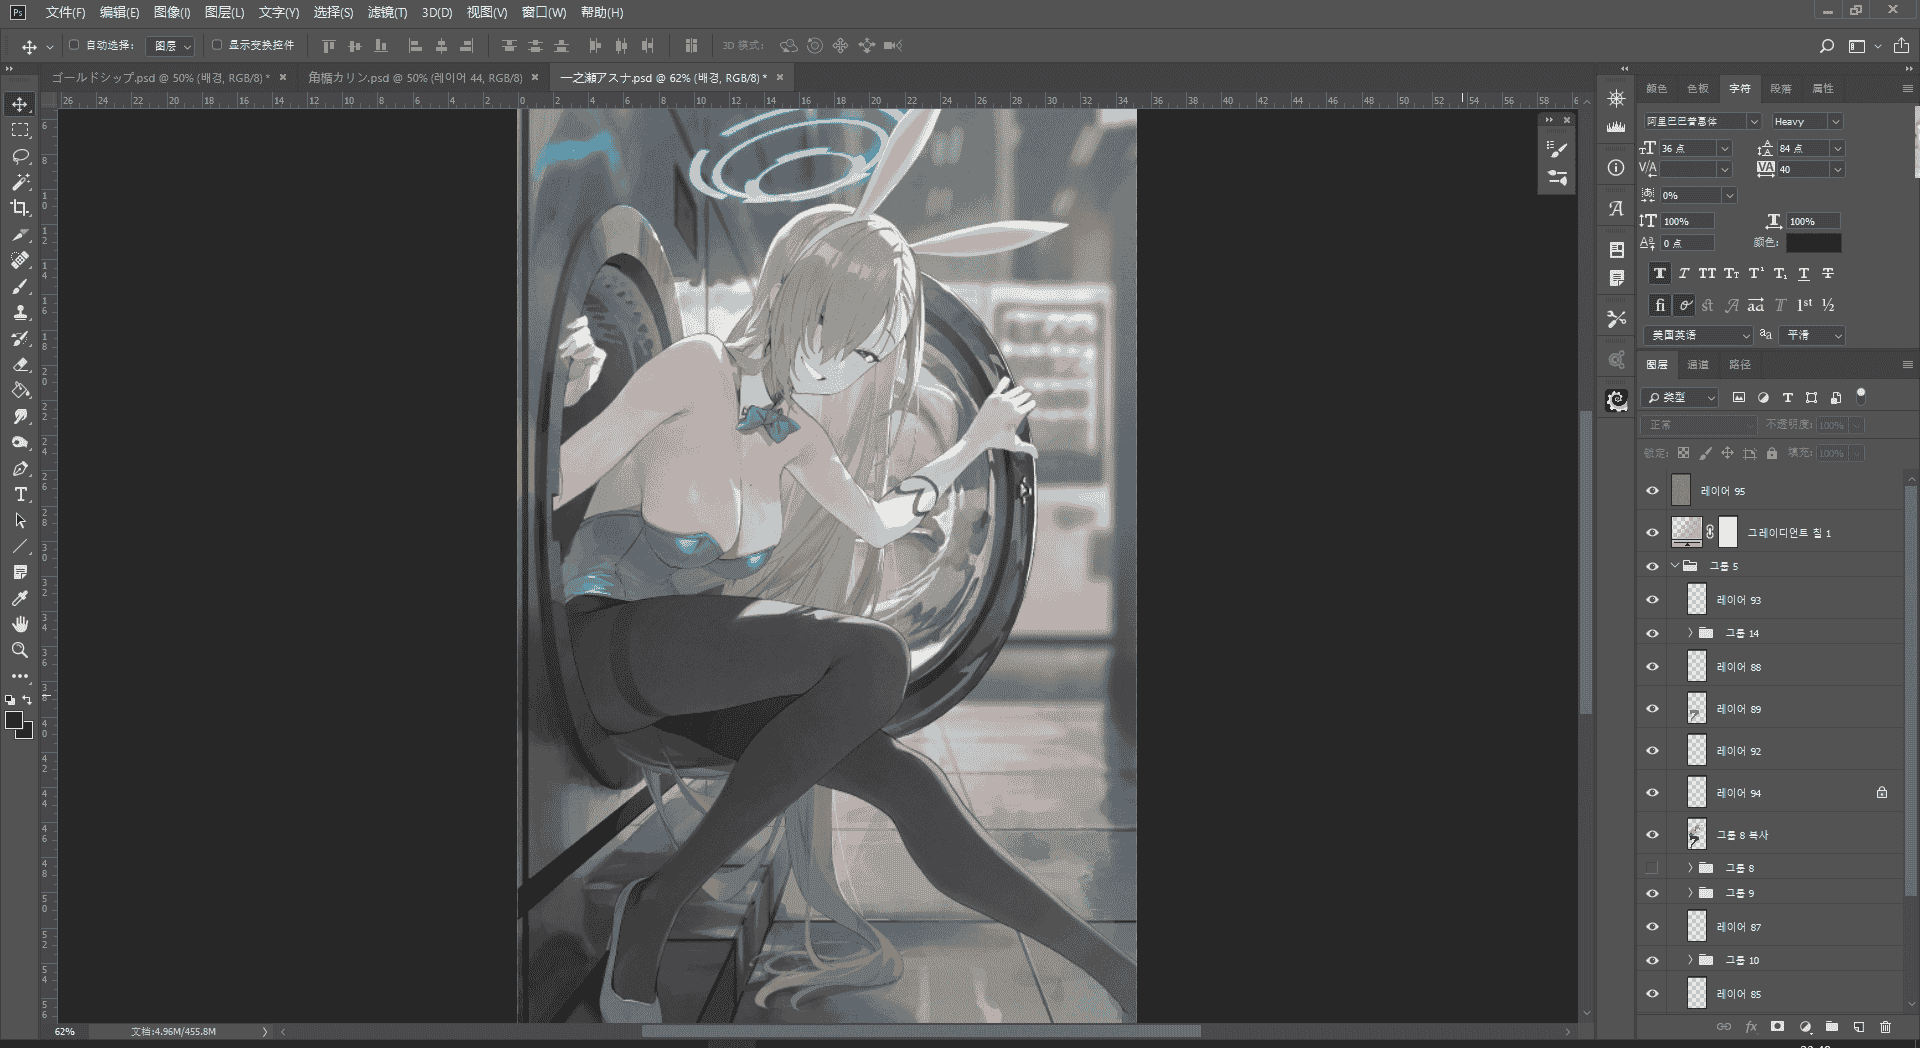Select the Move tool
Viewport: 1920px width, 1048px height.
20,104
